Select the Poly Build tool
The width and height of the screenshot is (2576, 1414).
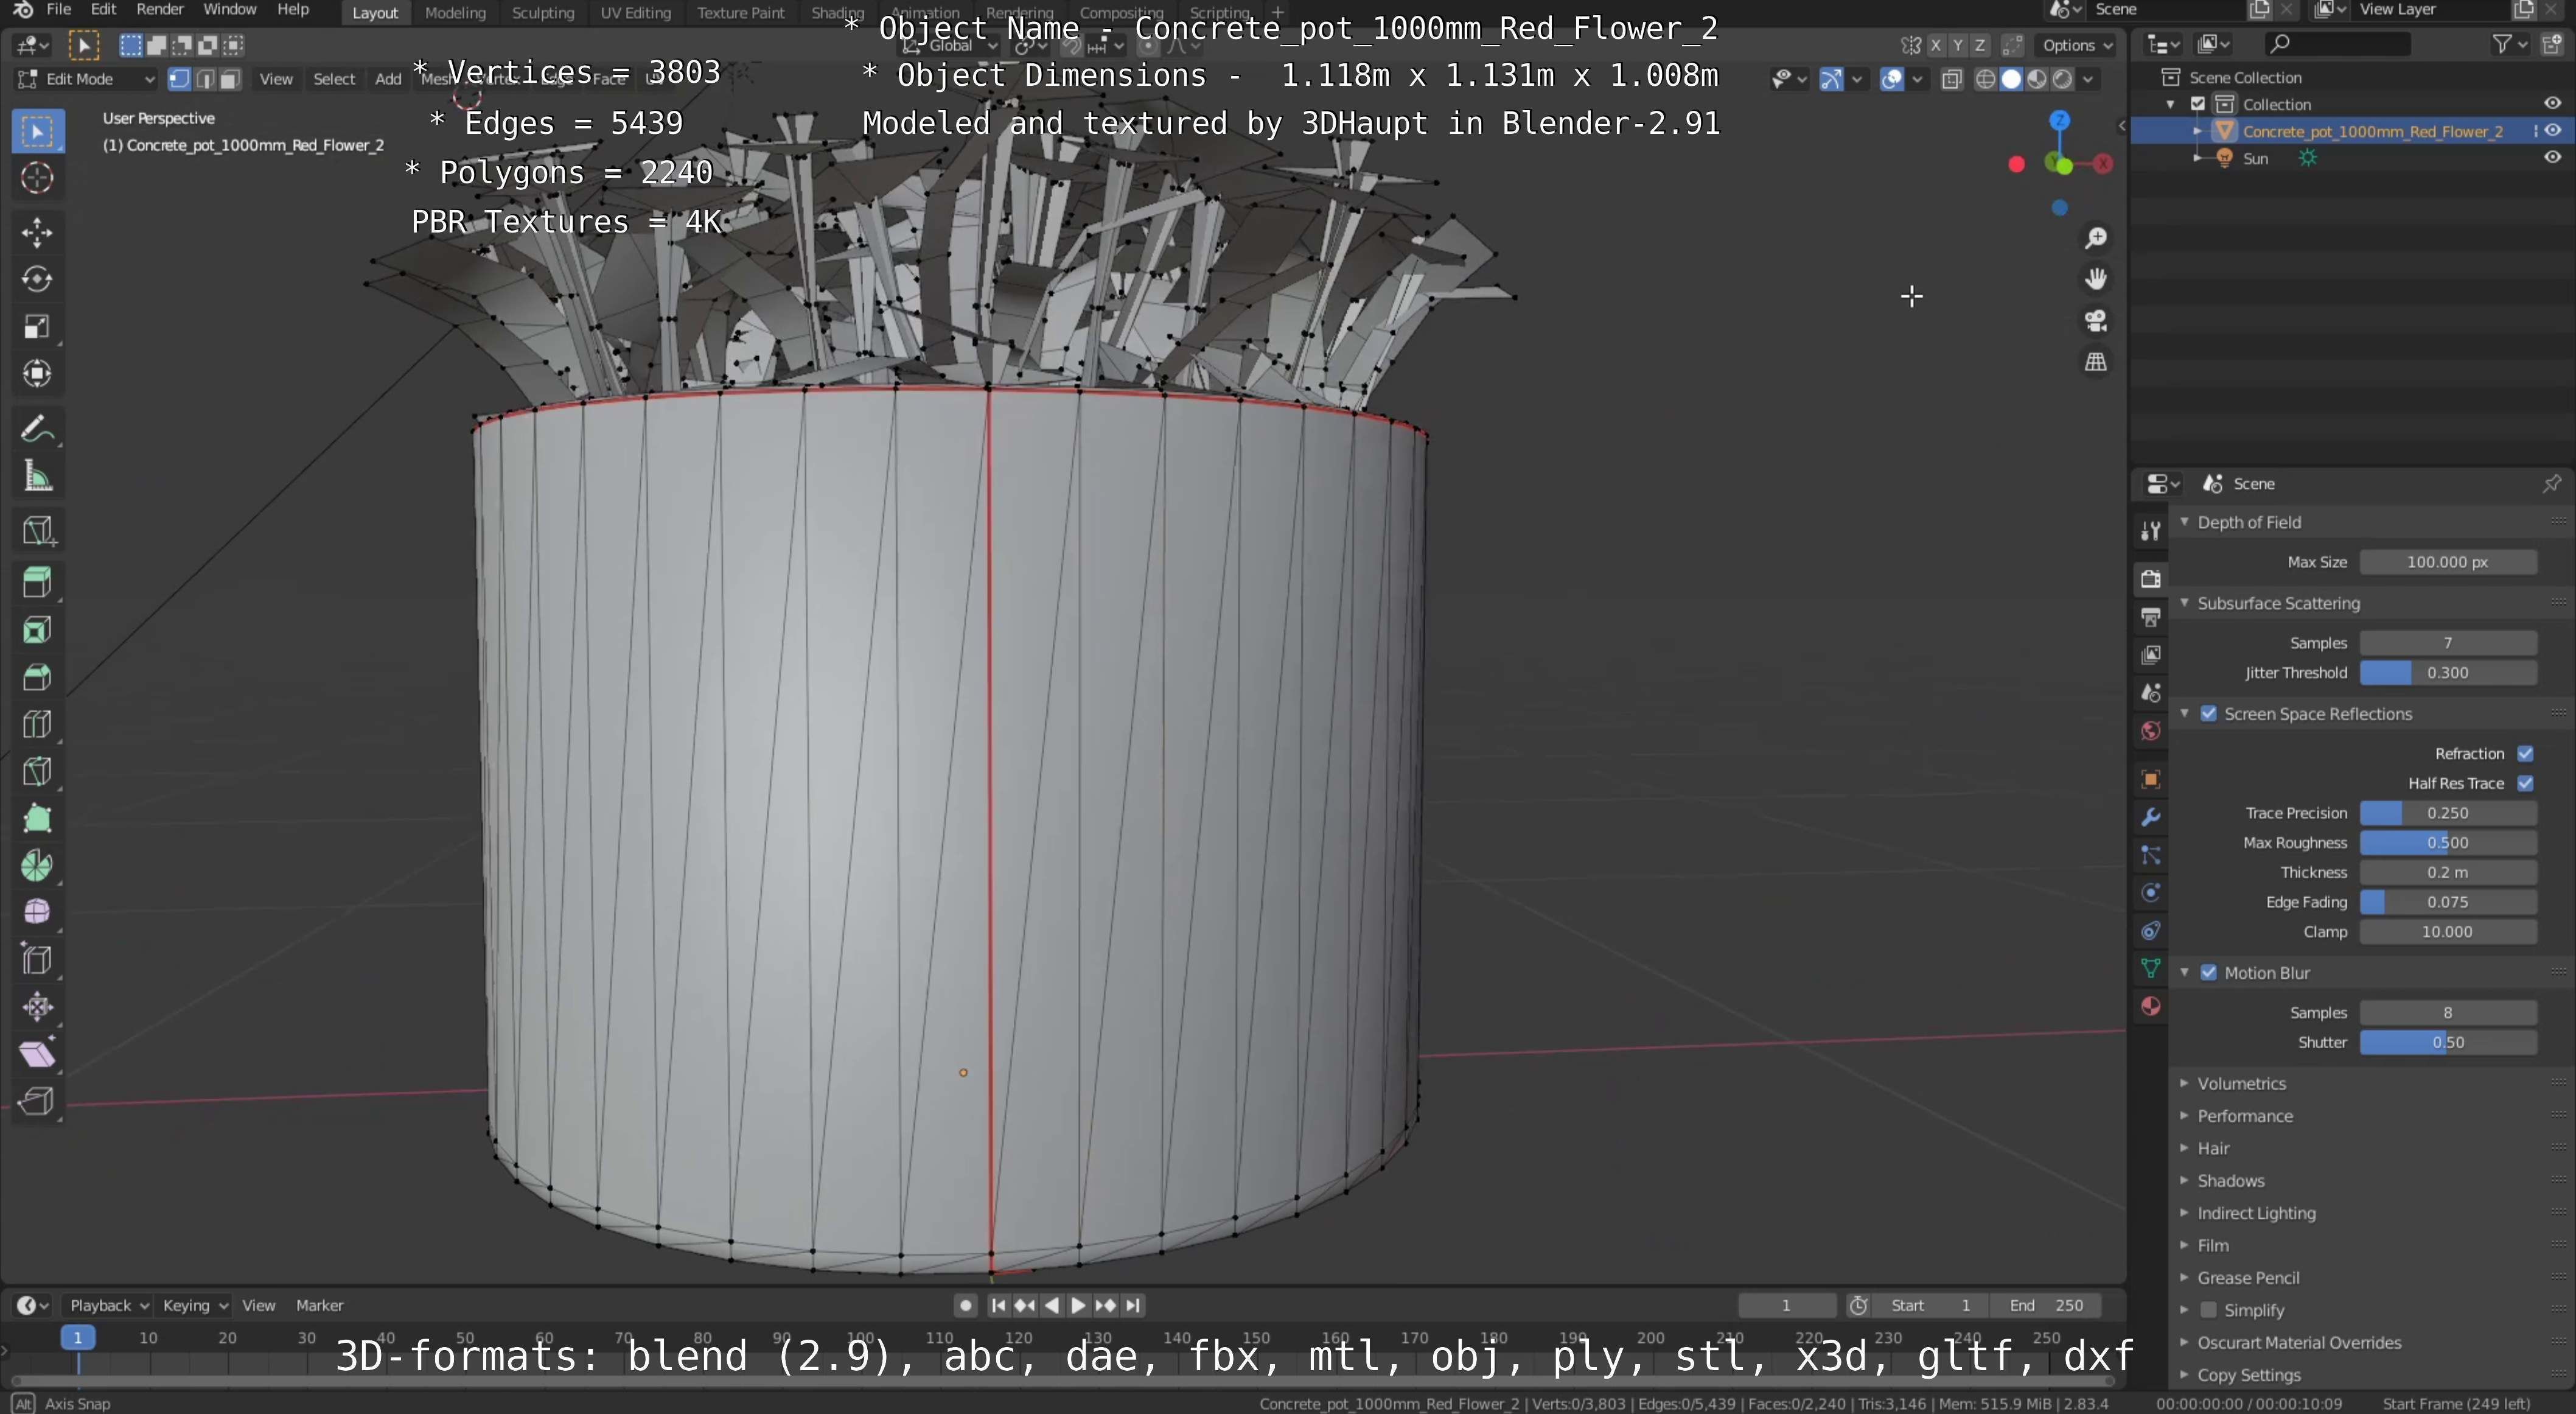coord(37,818)
